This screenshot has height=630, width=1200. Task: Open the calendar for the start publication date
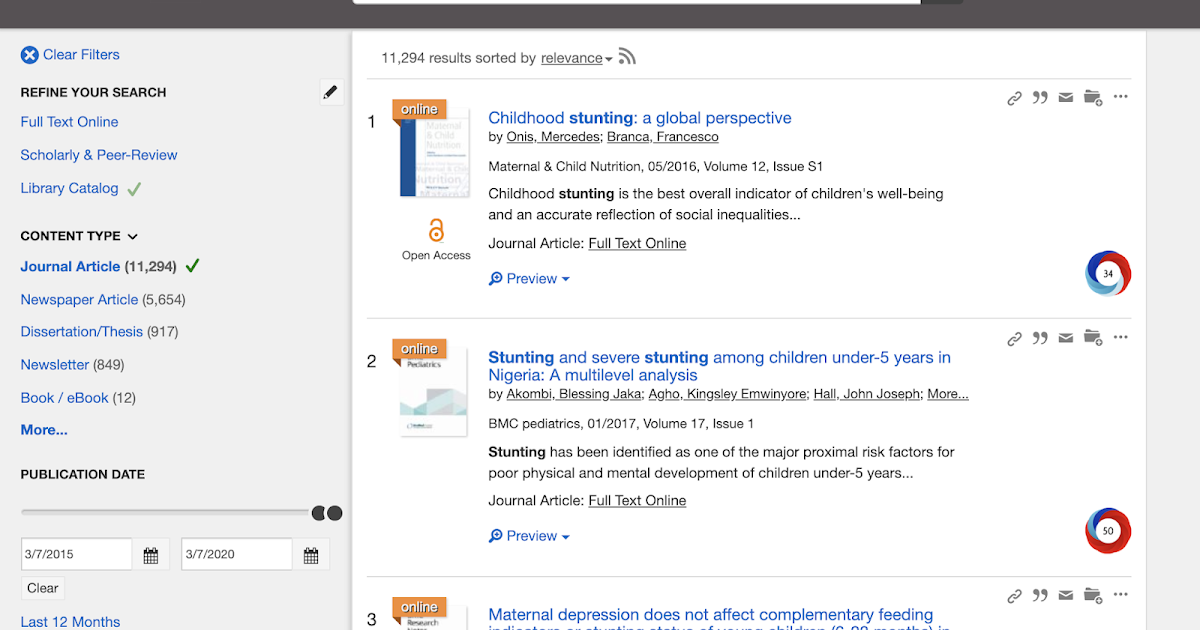[x=151, y=554]
